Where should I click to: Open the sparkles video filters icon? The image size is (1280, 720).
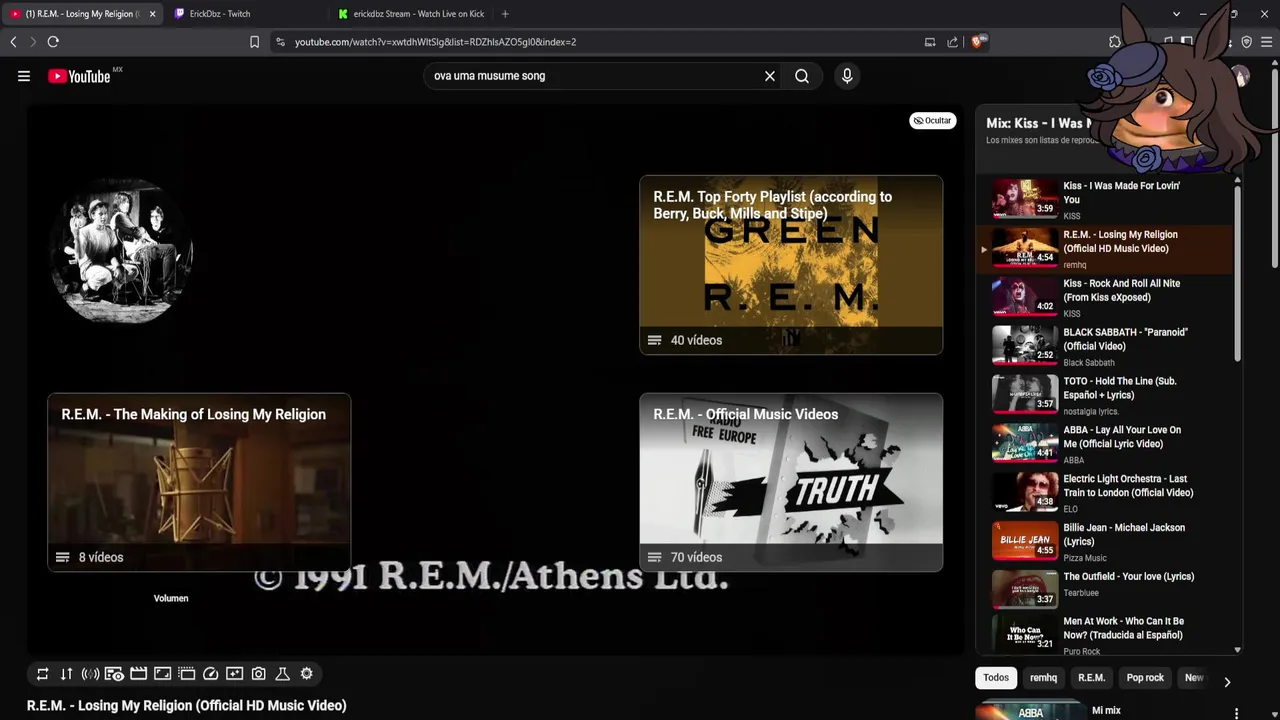[x=234, y=674]
